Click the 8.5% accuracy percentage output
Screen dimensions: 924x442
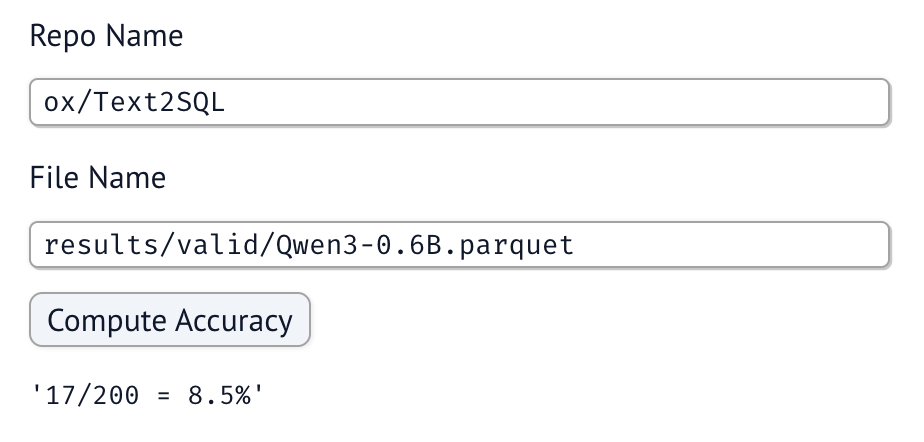220,395
